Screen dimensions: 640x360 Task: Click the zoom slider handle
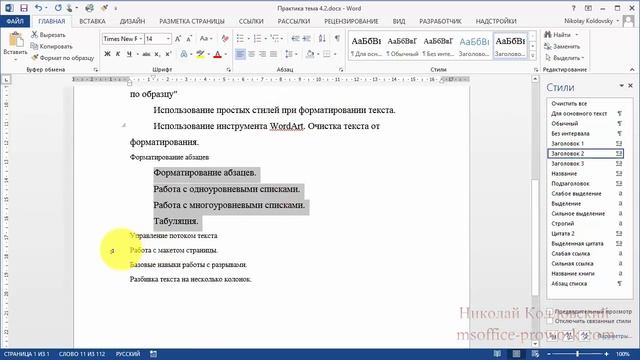pyautogui.click(x=577, y=354)
